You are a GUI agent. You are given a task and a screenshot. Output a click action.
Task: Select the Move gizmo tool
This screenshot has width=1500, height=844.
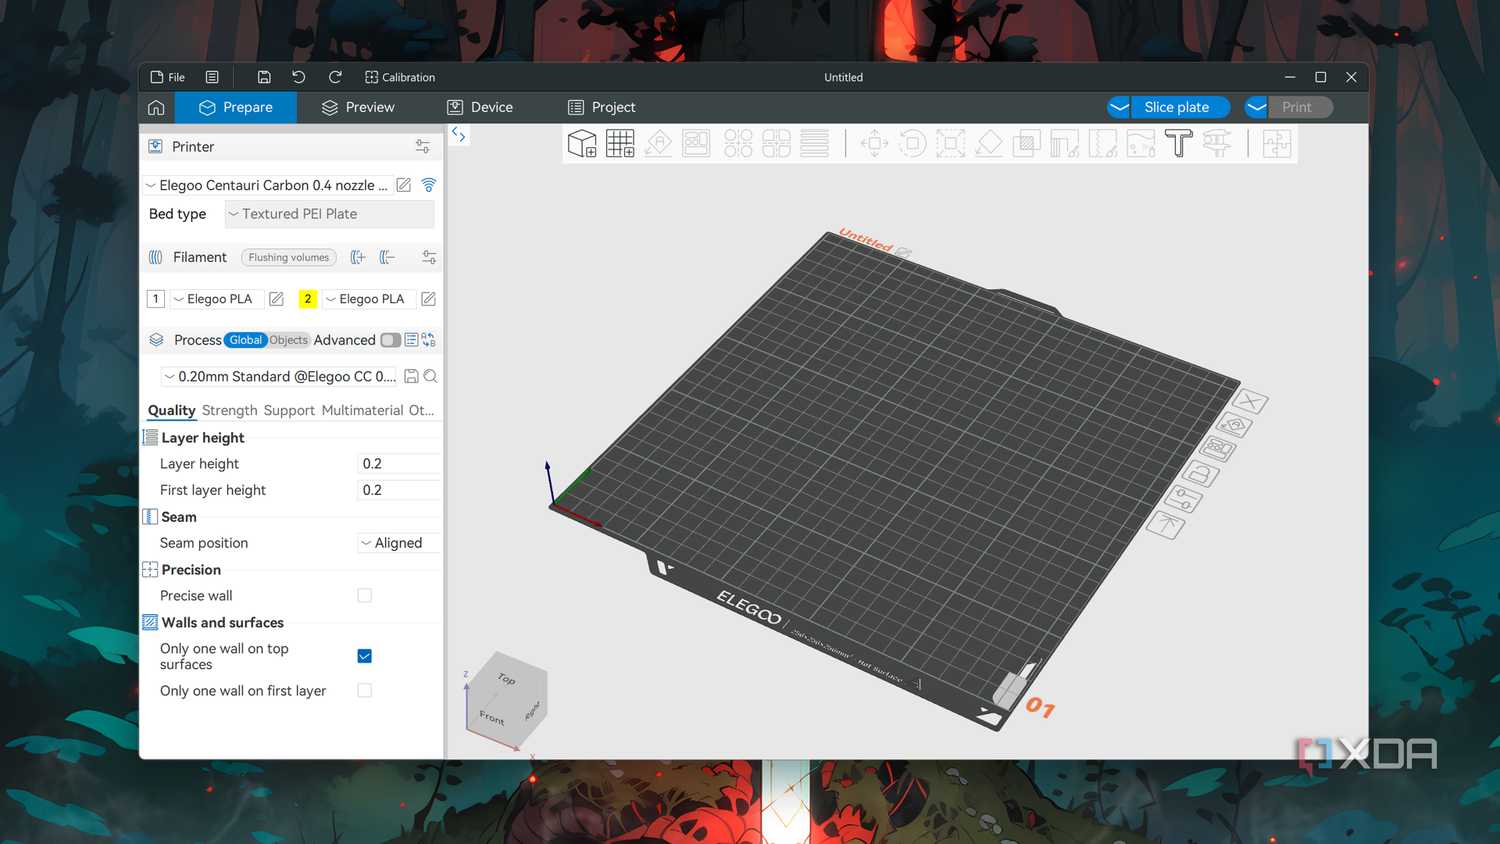[874, 144]
